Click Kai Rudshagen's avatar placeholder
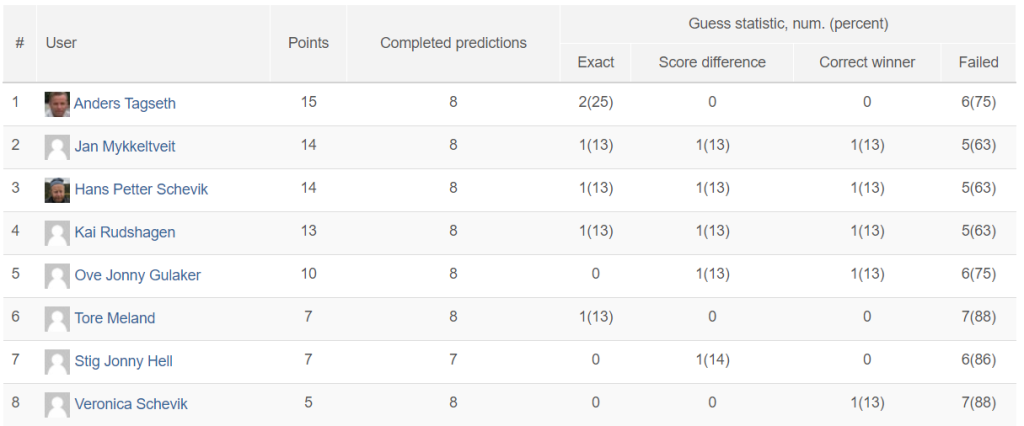 pos(57,233)
